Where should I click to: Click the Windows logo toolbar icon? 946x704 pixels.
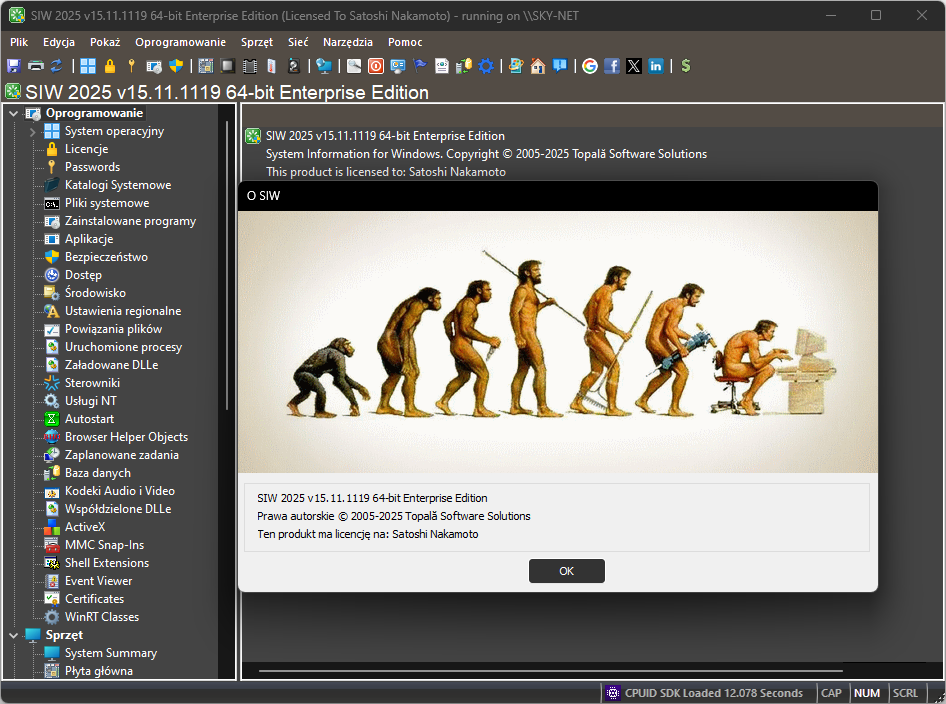(x=88, y=66)
